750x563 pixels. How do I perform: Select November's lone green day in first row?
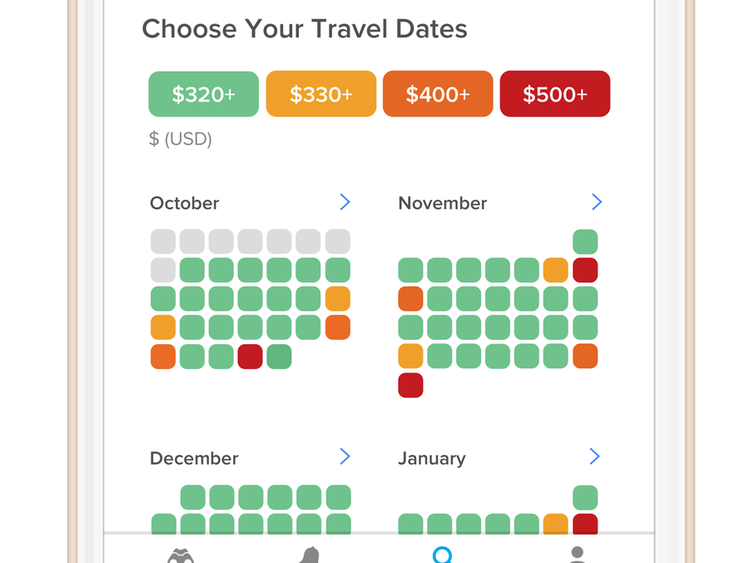585,242
